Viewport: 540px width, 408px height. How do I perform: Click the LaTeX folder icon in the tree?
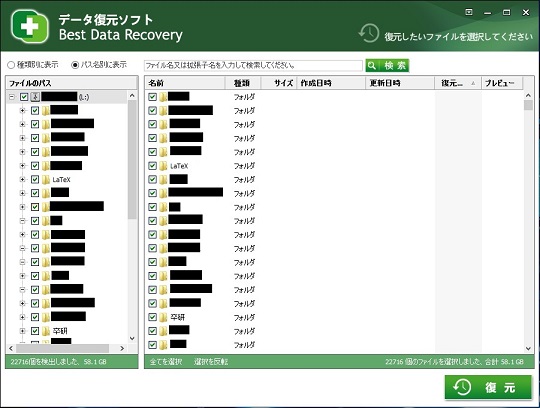pyautogui.click(x=45, y=179)
